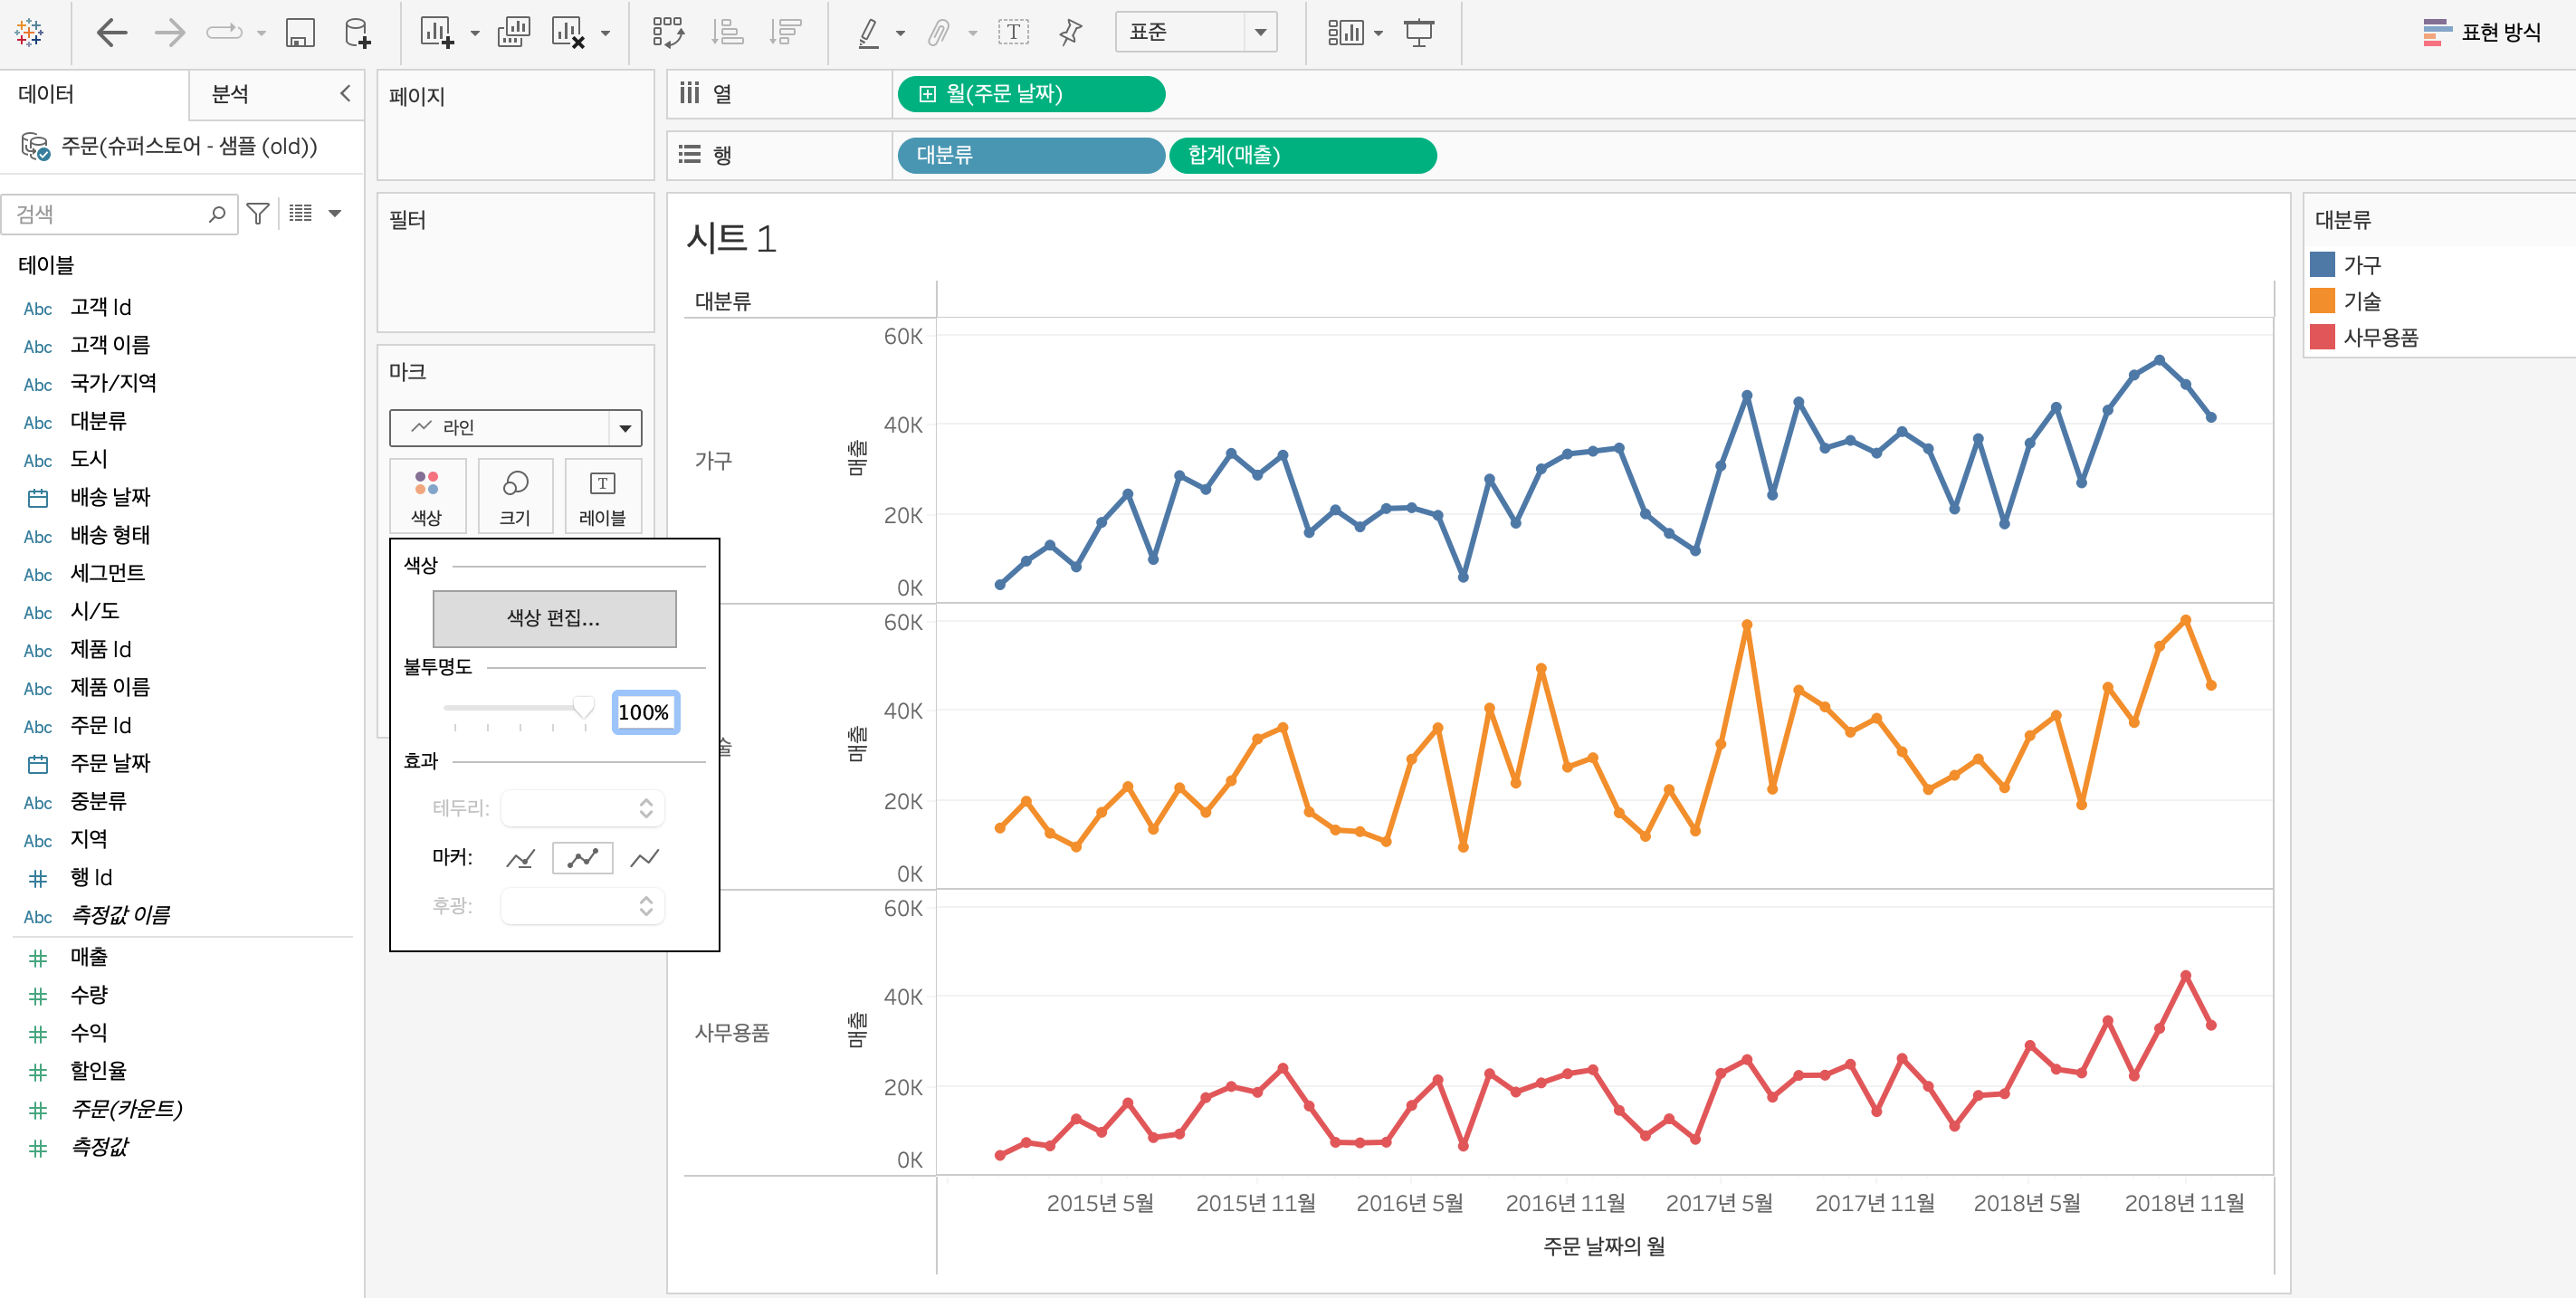The height and width of the screenshot is (1298, 2576).
Task: Select all markers shown option
Action: (582, 858)
